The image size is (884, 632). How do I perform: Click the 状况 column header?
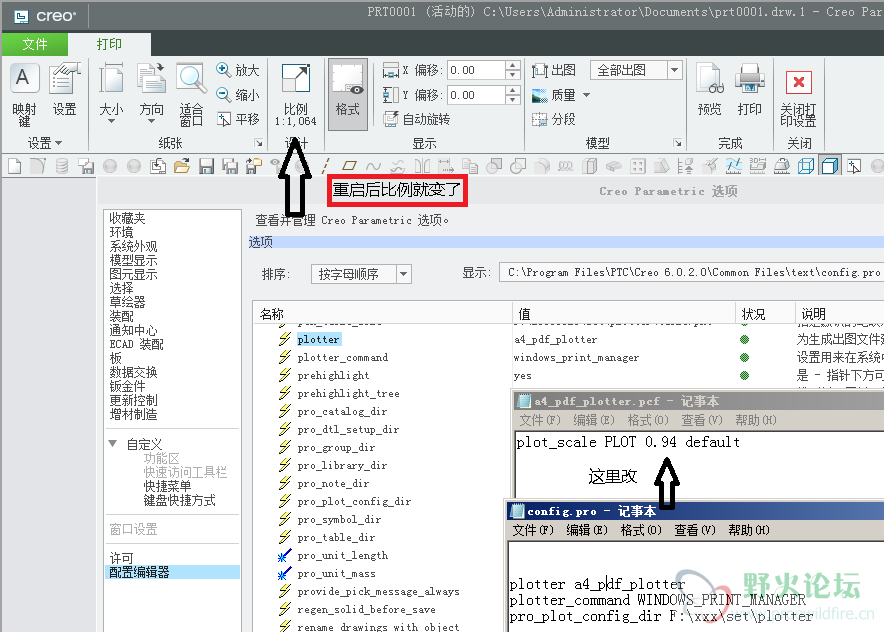[x=765, y=314]
